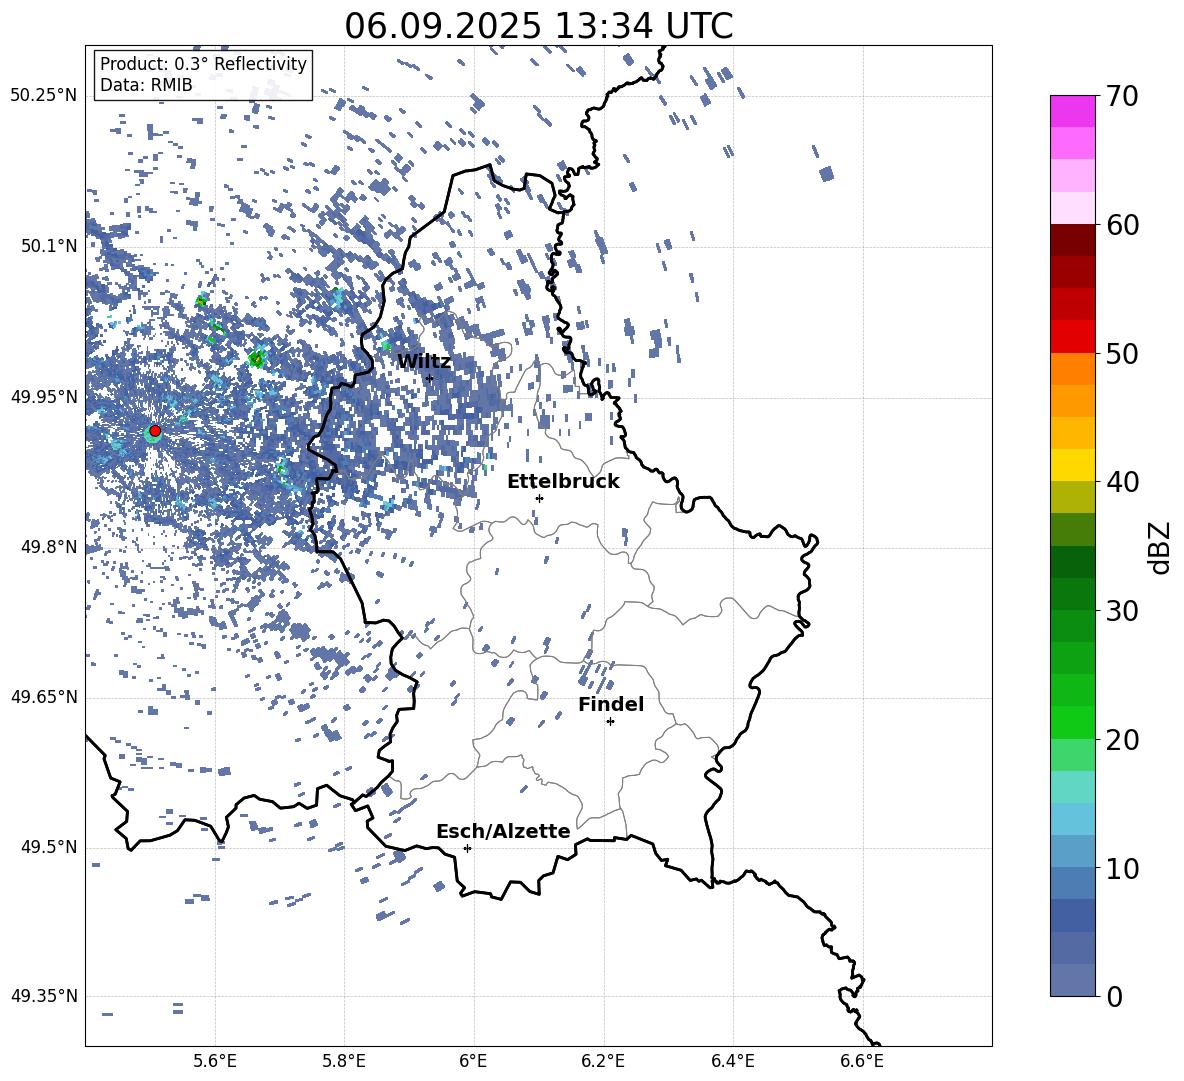Click the bright red colorbar swatch above 50
Viewport: 1184px width, 1081px height.
[x=1073, y=337]
